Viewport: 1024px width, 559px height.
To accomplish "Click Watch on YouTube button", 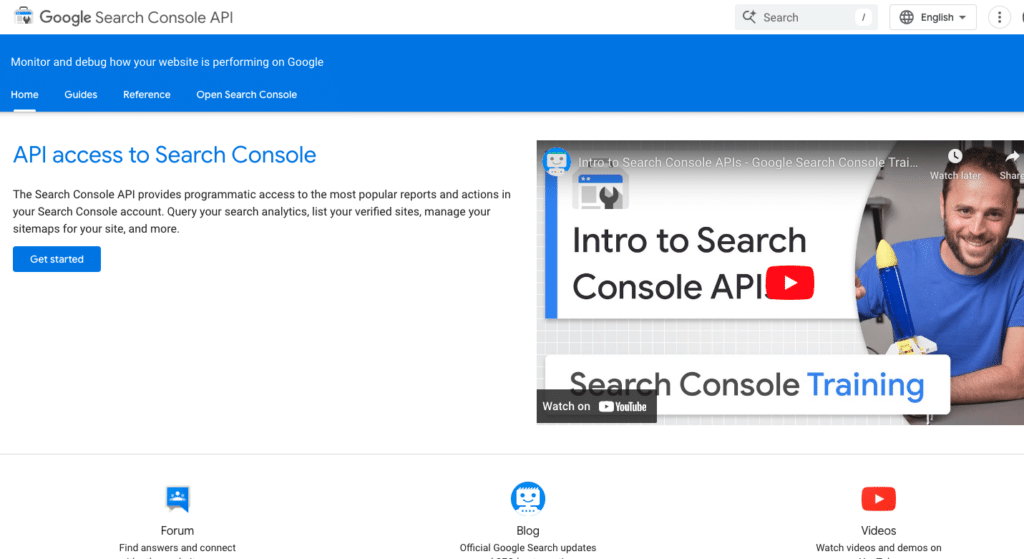I will point(596,406).
